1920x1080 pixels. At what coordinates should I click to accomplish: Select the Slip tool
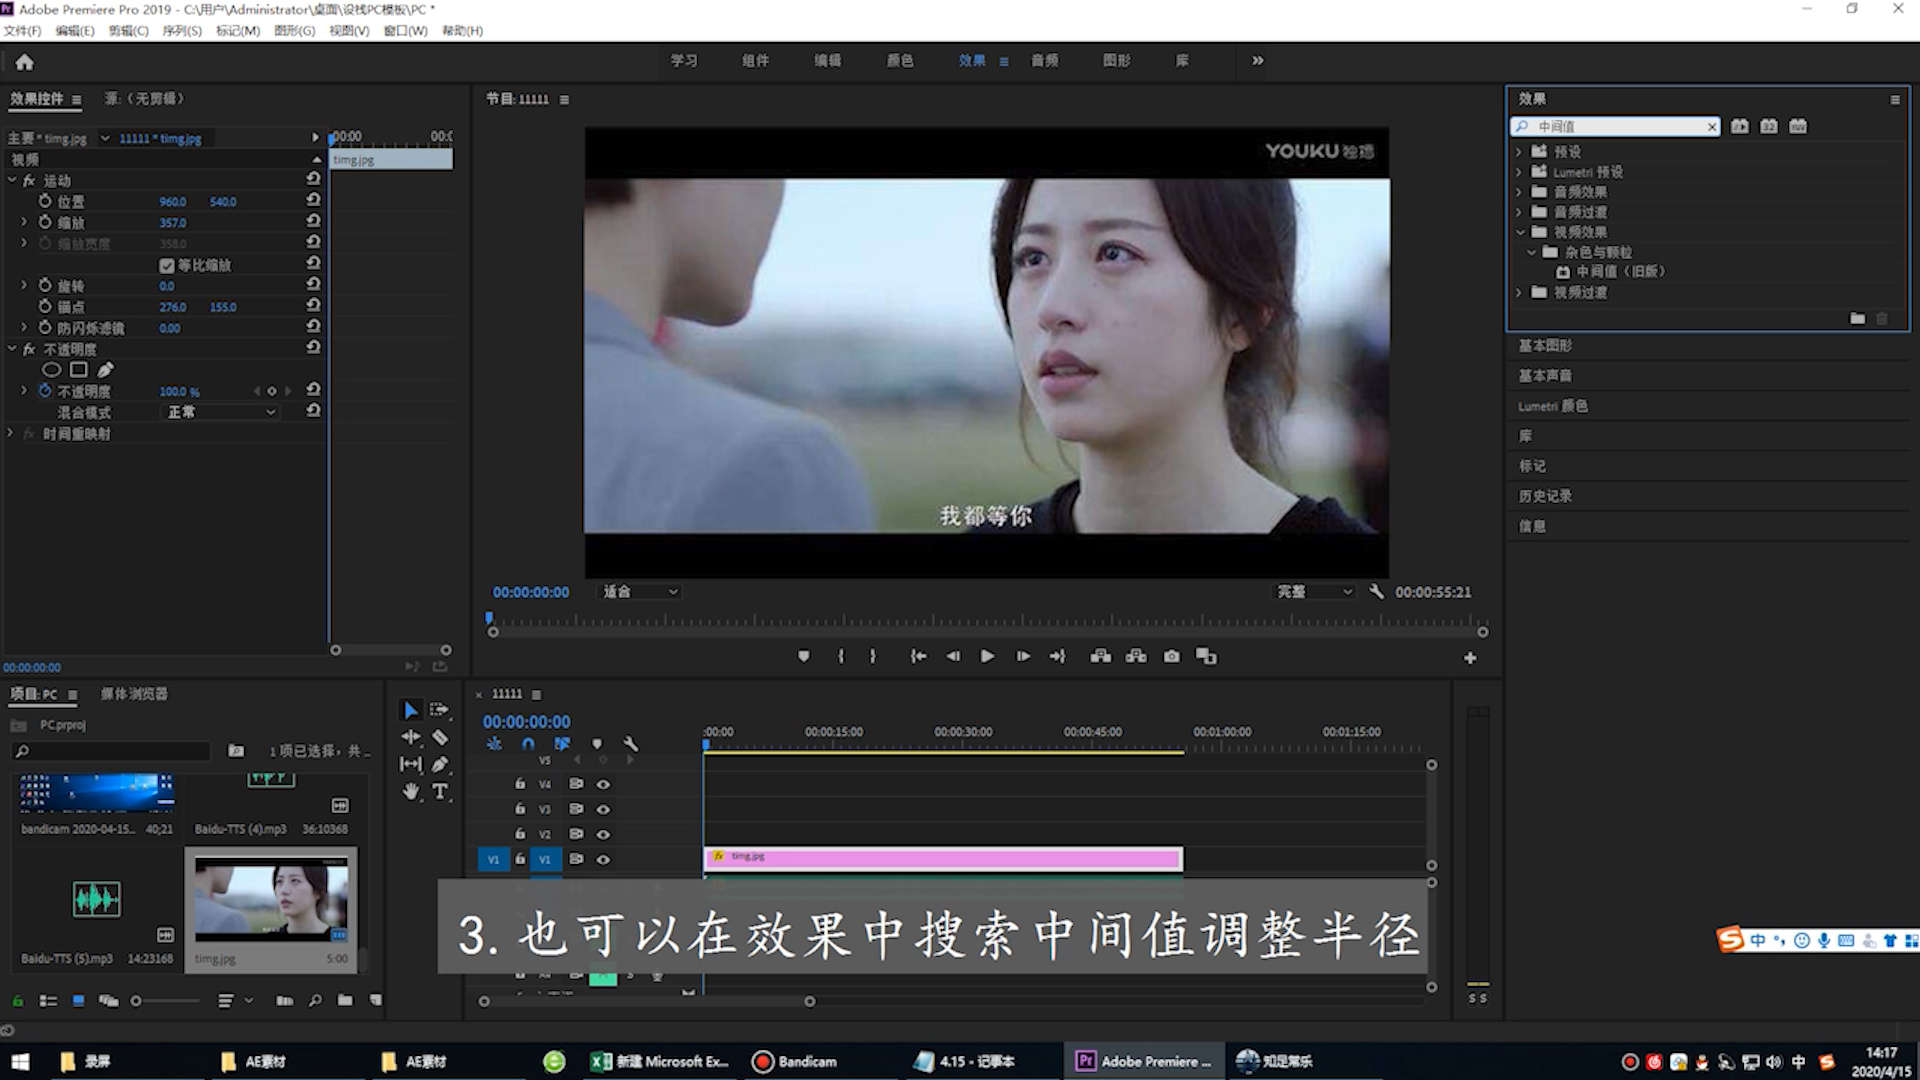[x=410, y=764]
